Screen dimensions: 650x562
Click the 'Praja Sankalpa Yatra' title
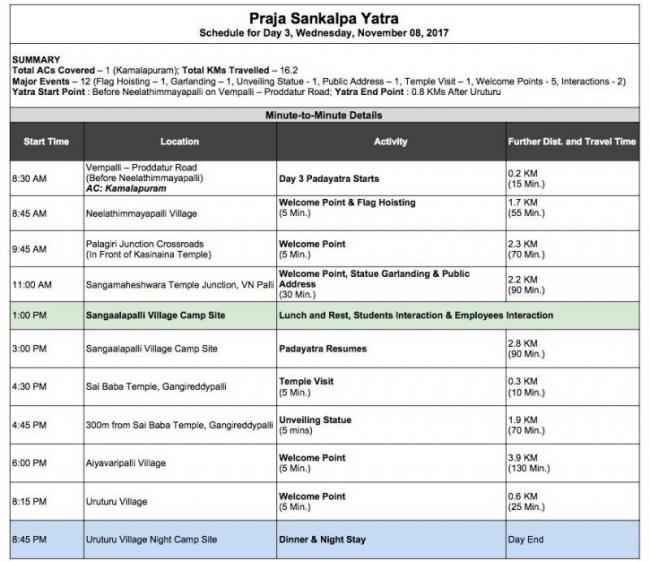(324, 19)
